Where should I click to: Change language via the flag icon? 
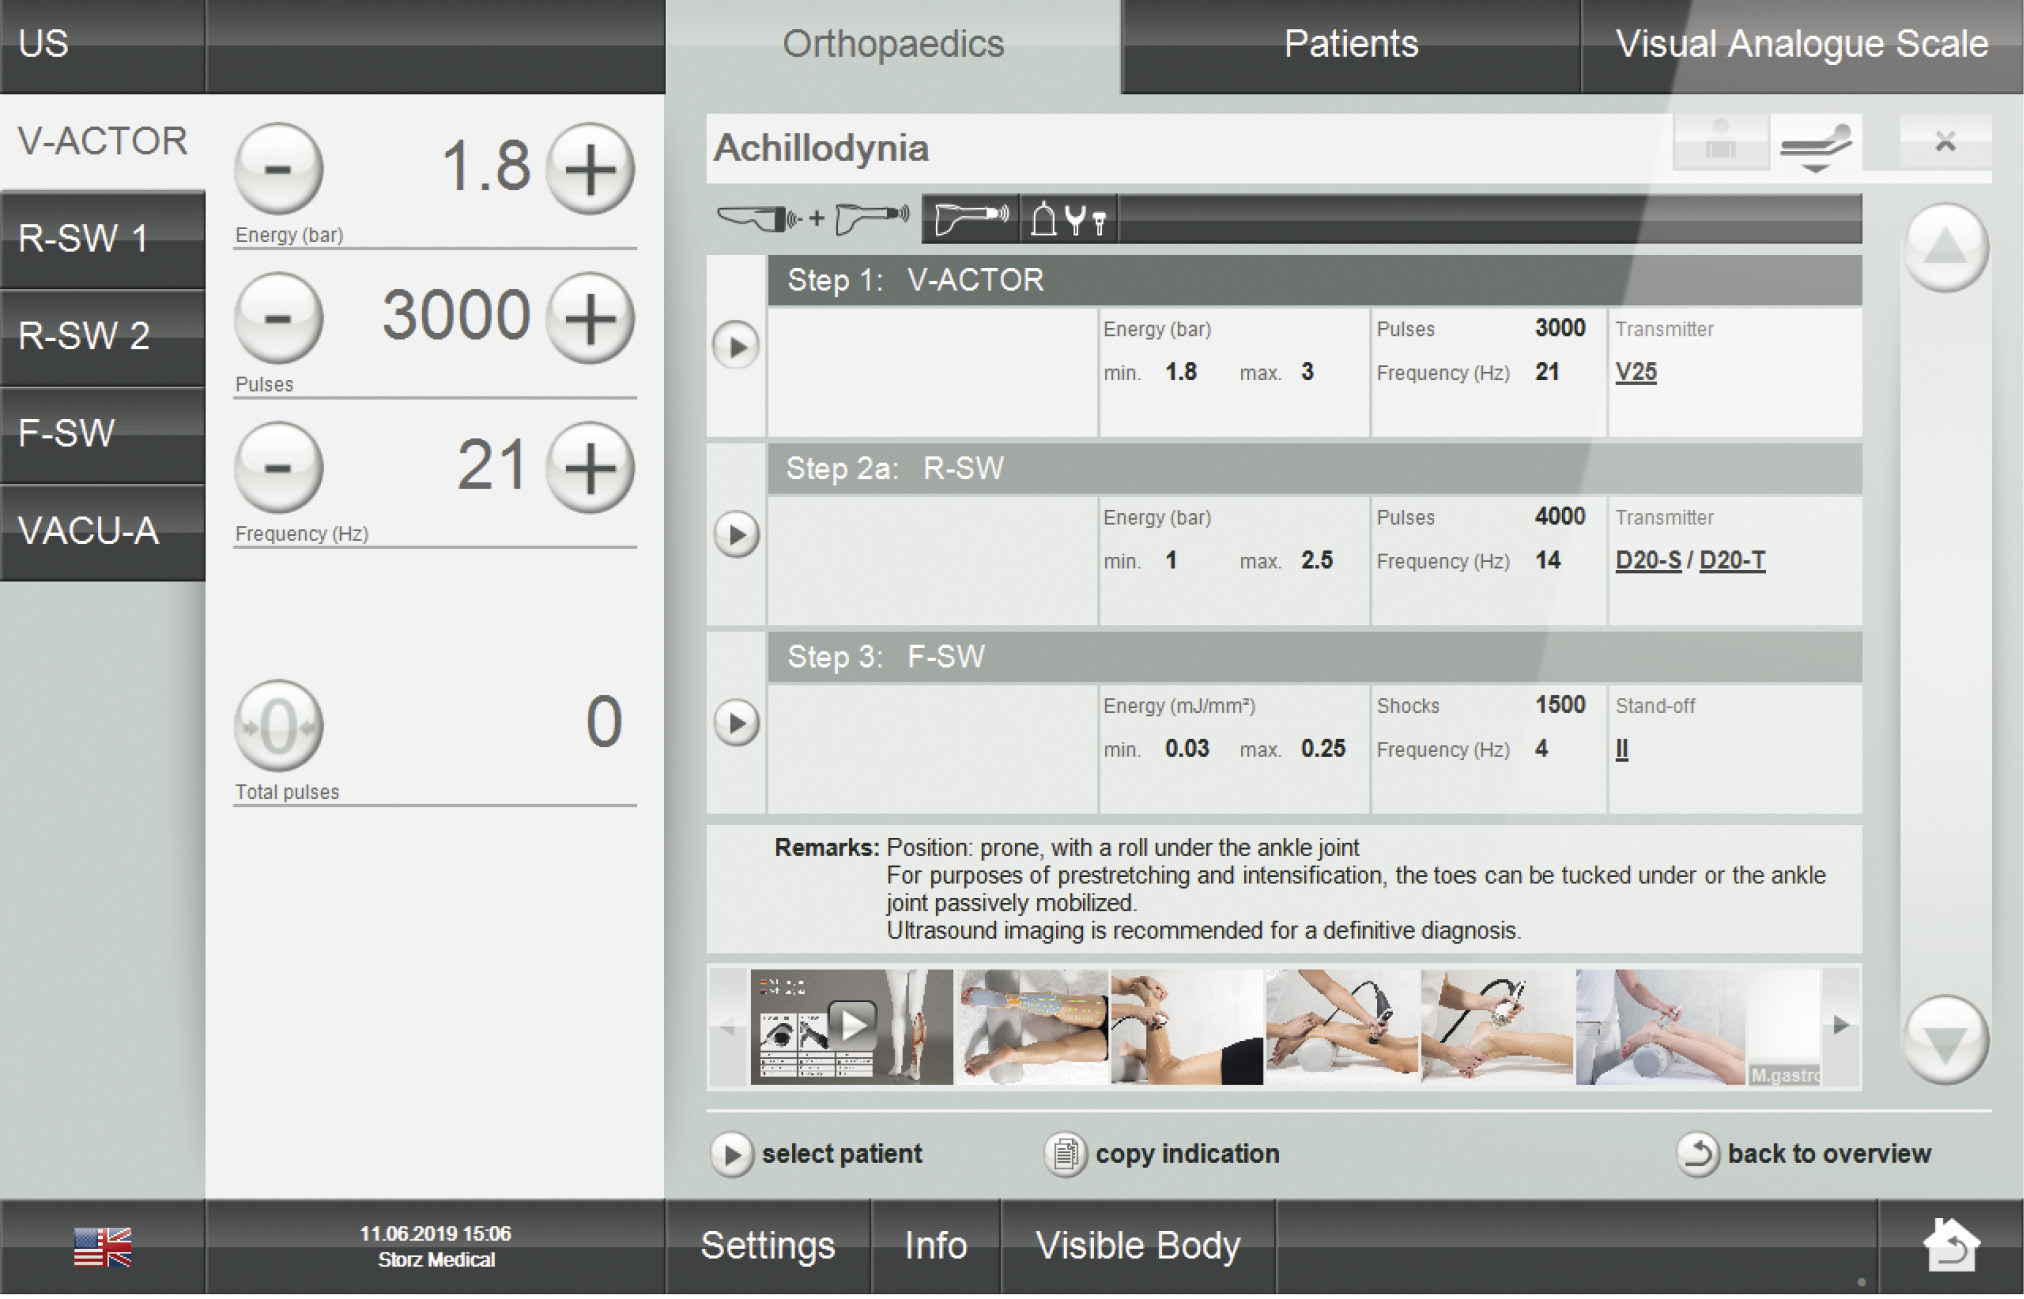pos(102,1247)
